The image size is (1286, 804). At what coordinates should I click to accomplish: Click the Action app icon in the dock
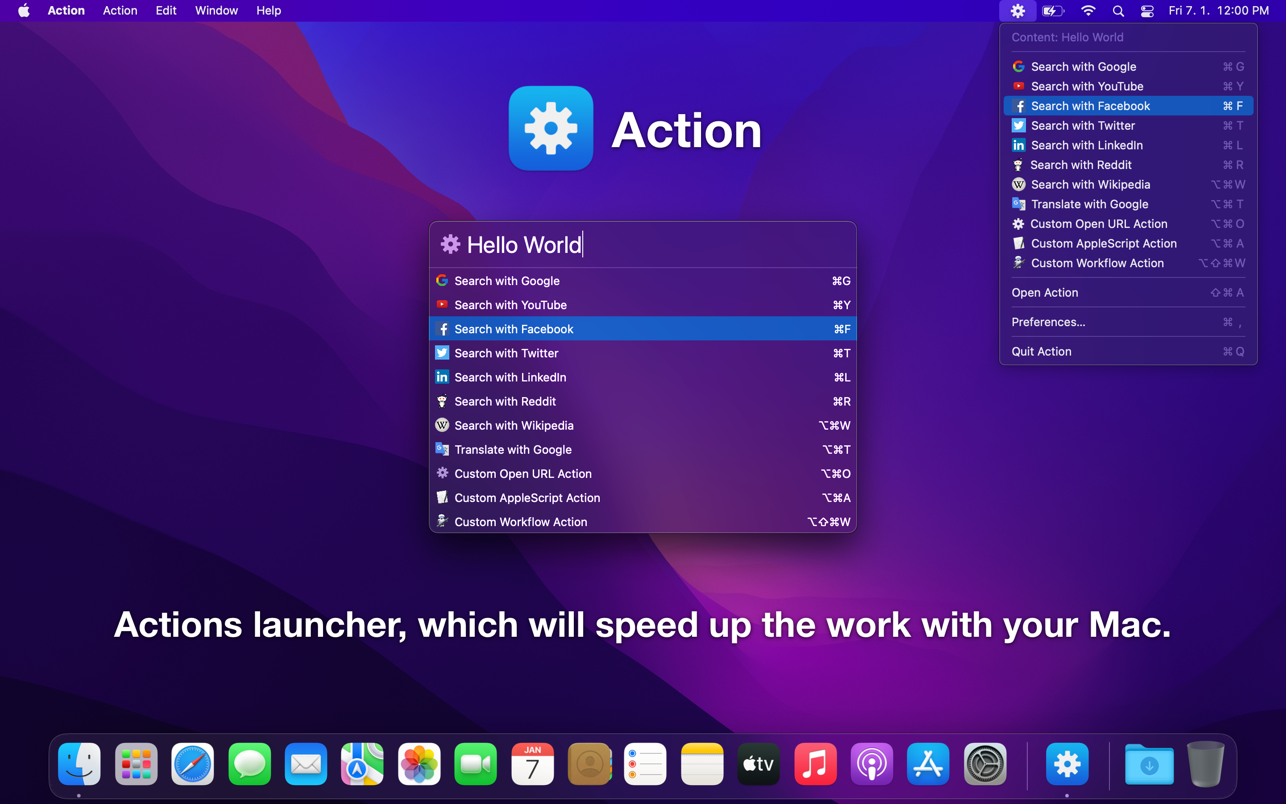(x=1067, y=765)
